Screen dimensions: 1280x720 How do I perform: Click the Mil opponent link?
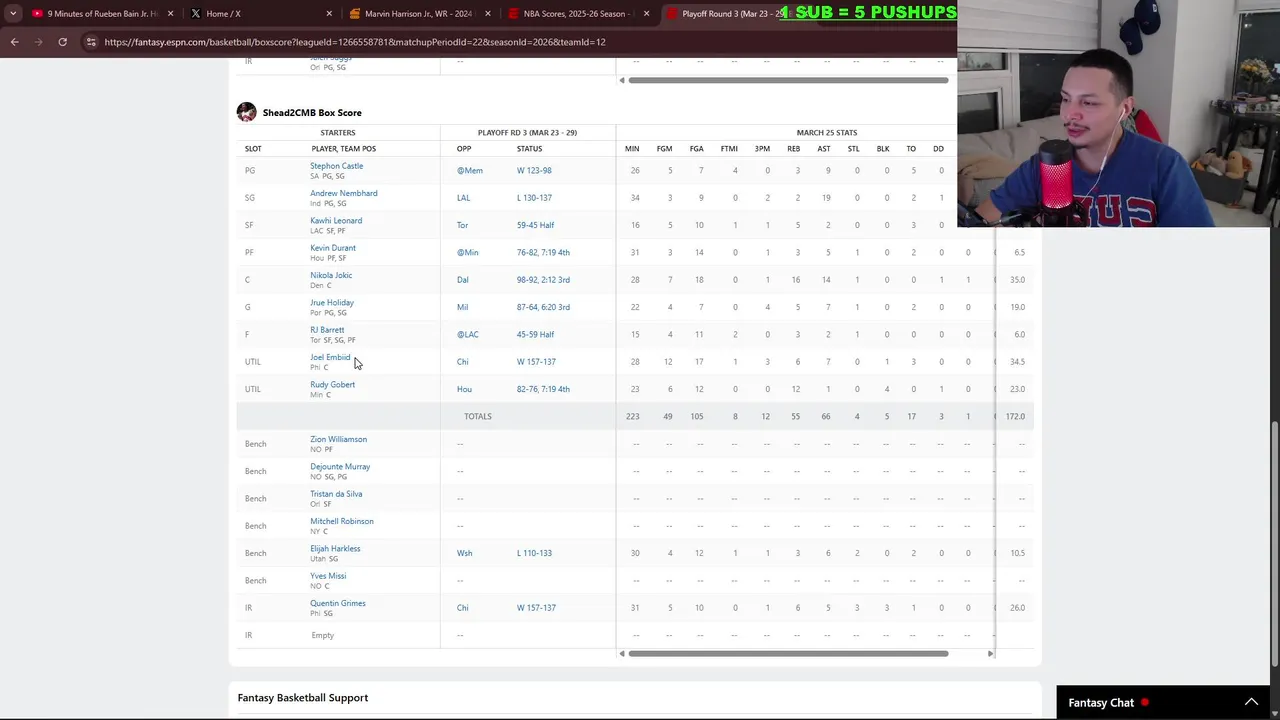(462, 307)
